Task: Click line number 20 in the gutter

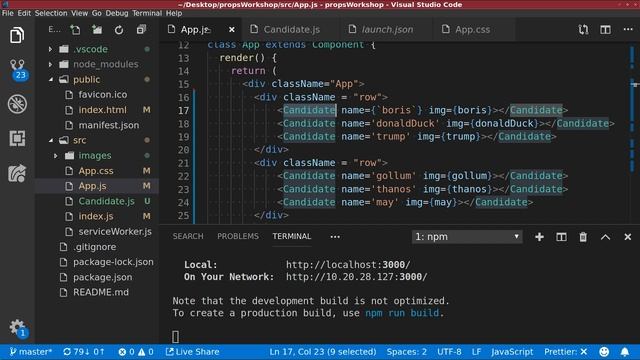Action: tap(184, 150)
